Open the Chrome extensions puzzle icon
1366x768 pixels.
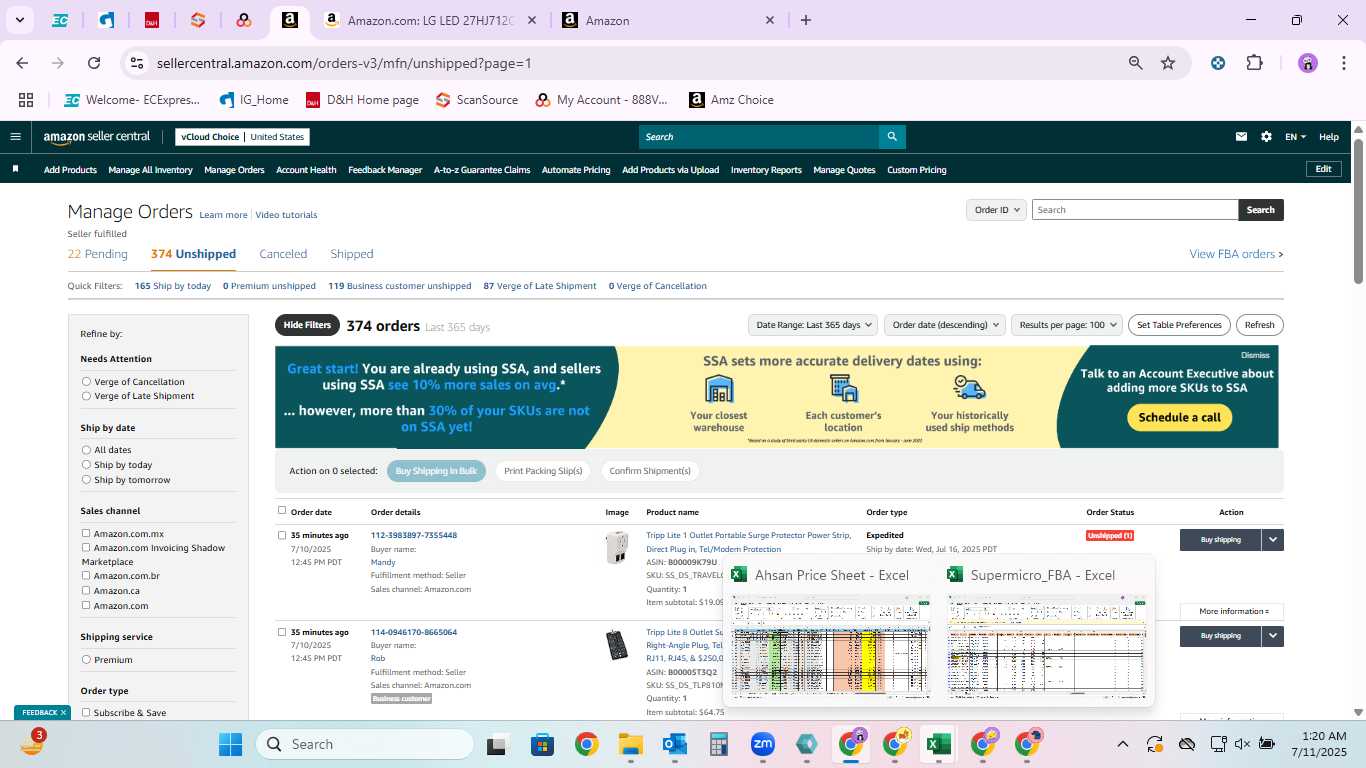(x=1254, y=63)
